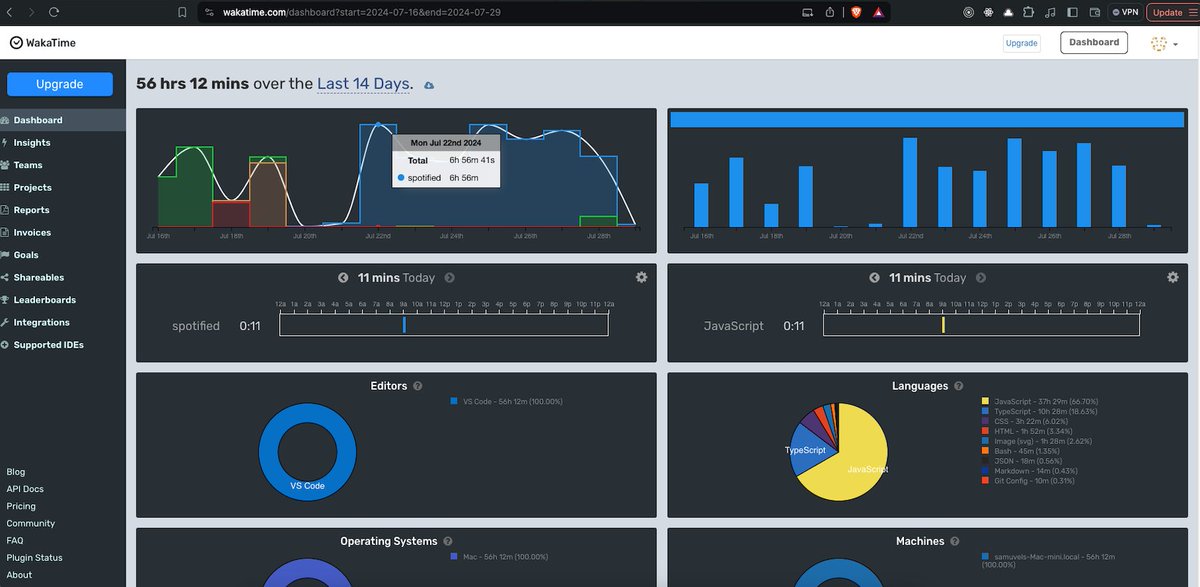
Task: Click the VPN button in toolbar
Action: click(1124, 12)
